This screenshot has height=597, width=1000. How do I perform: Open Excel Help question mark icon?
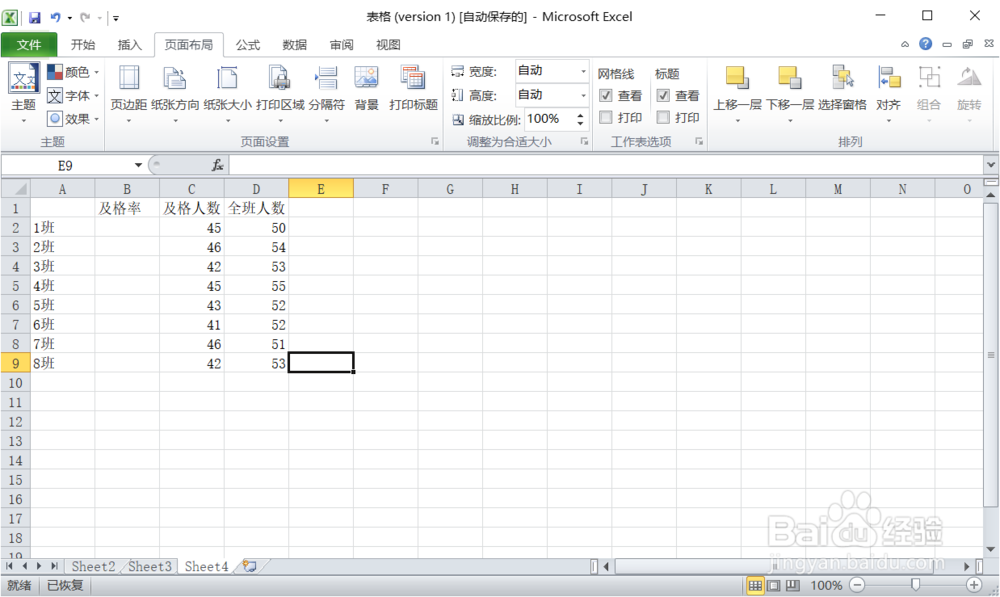point(925,43)
